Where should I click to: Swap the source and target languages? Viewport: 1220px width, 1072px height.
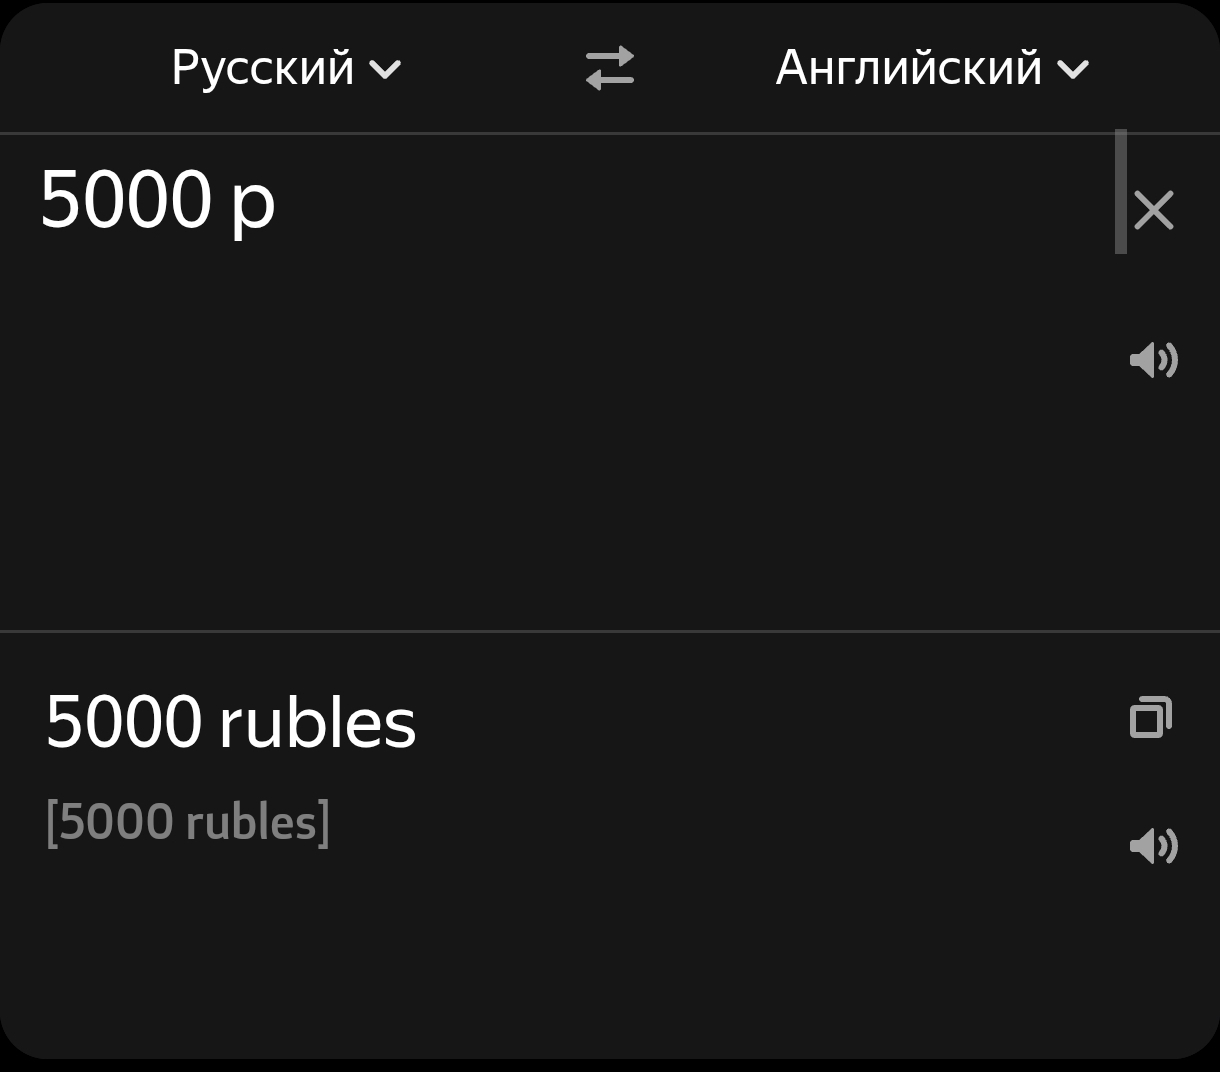click(610, 68)
